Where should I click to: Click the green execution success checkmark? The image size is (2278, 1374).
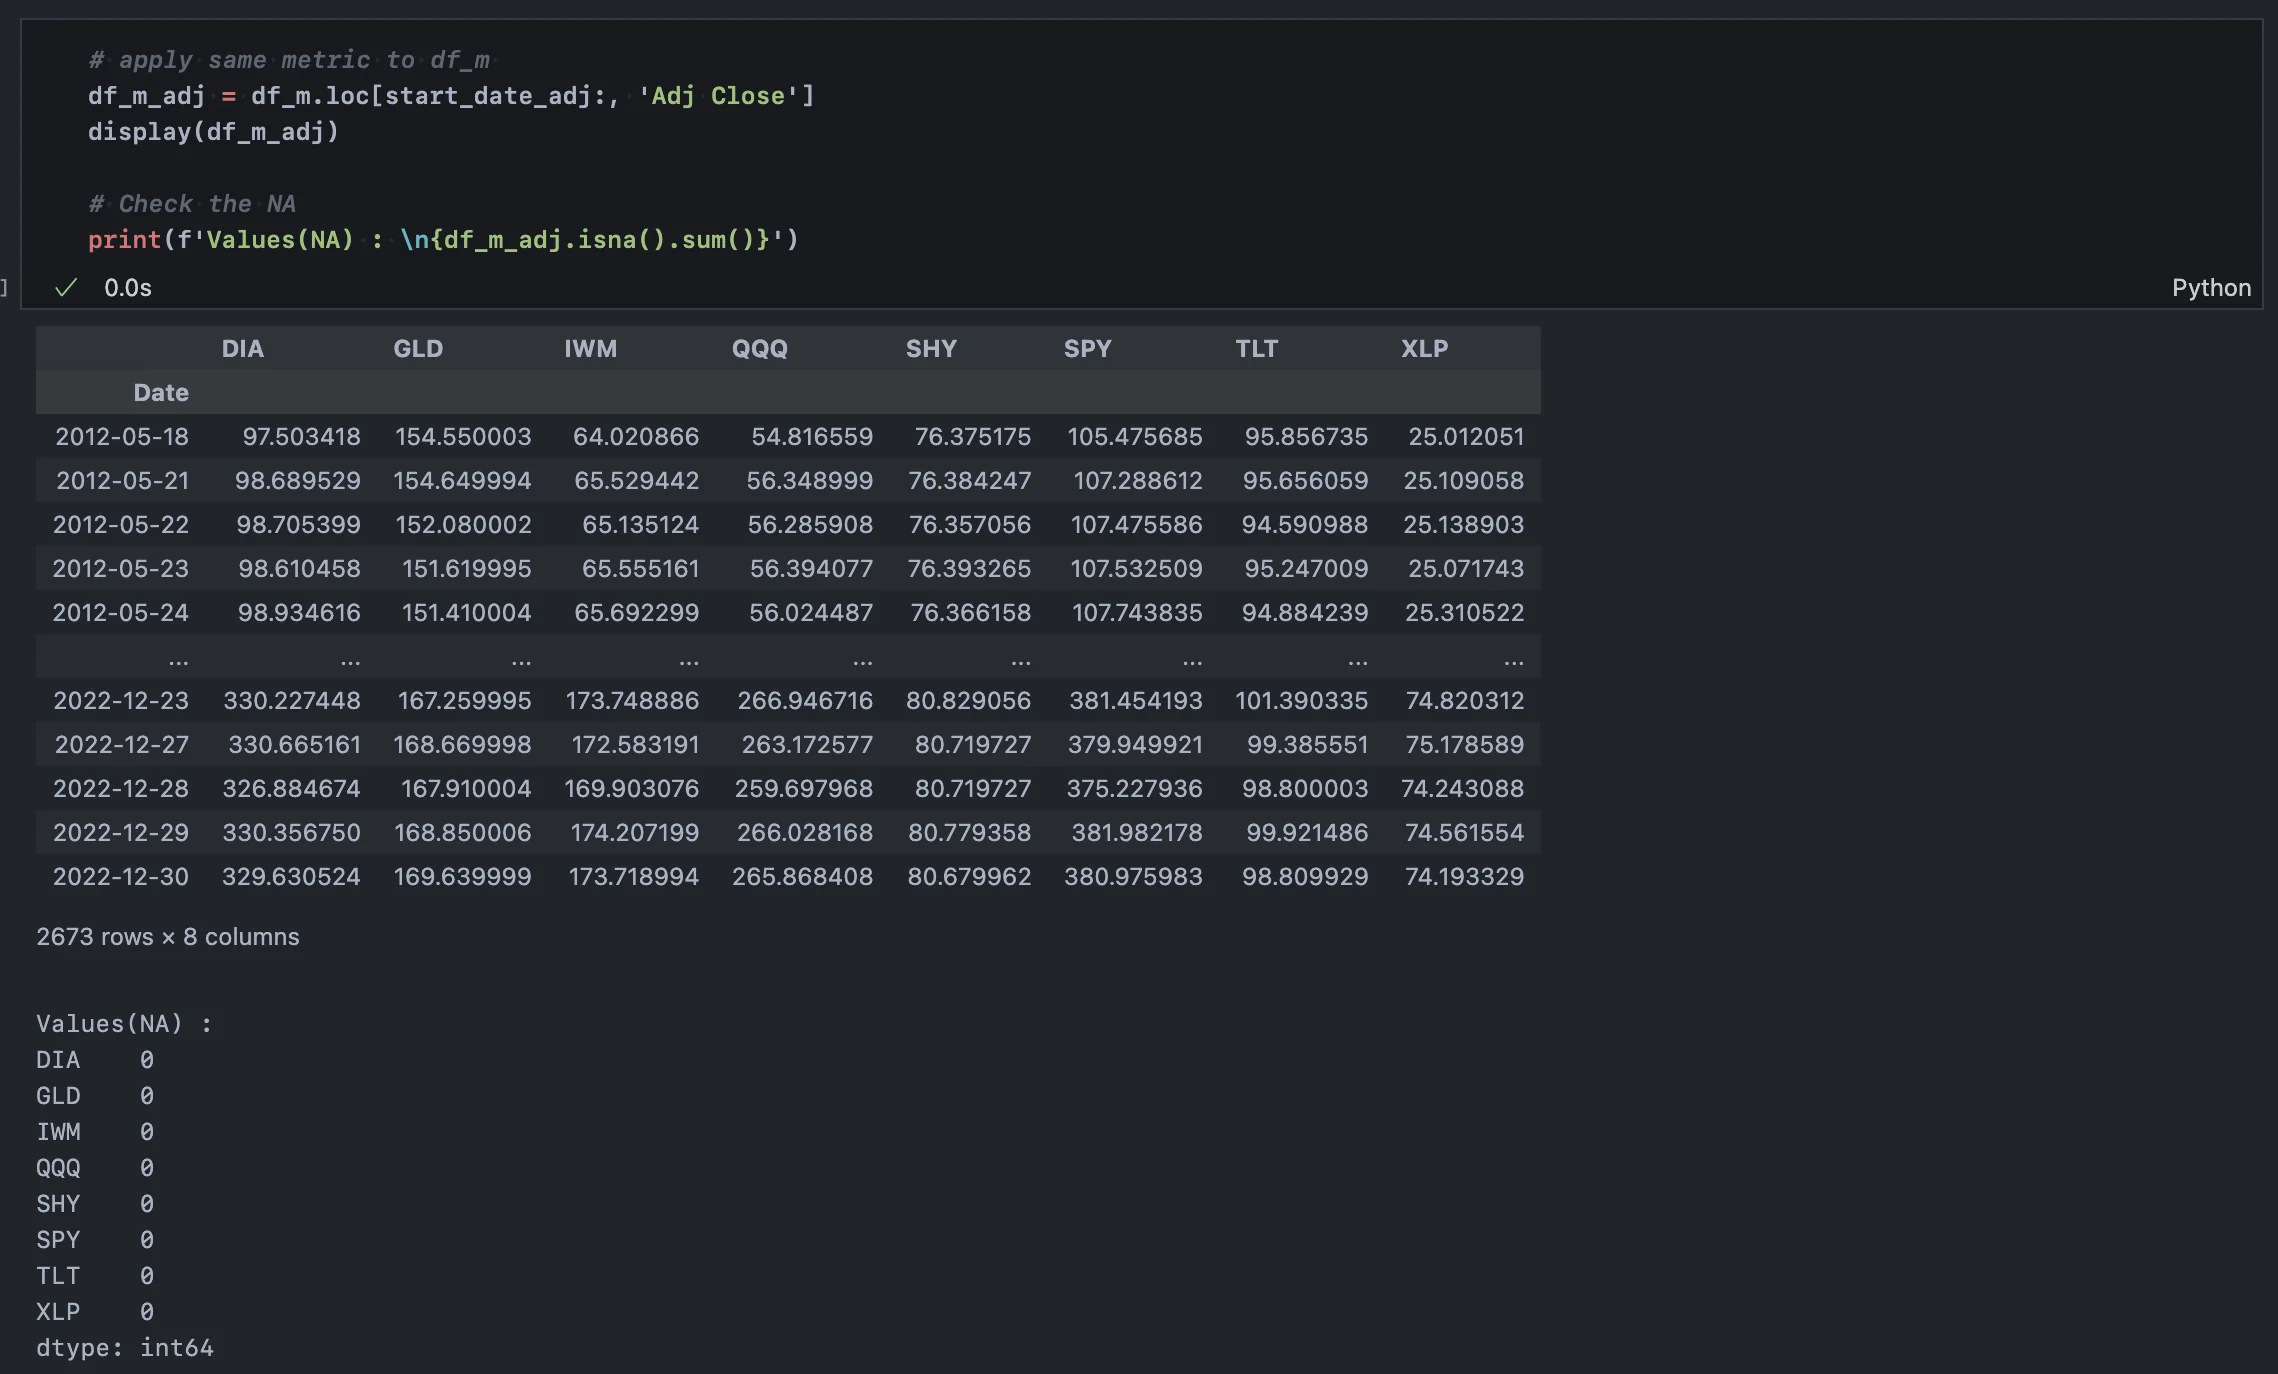(x=66, y=288)
